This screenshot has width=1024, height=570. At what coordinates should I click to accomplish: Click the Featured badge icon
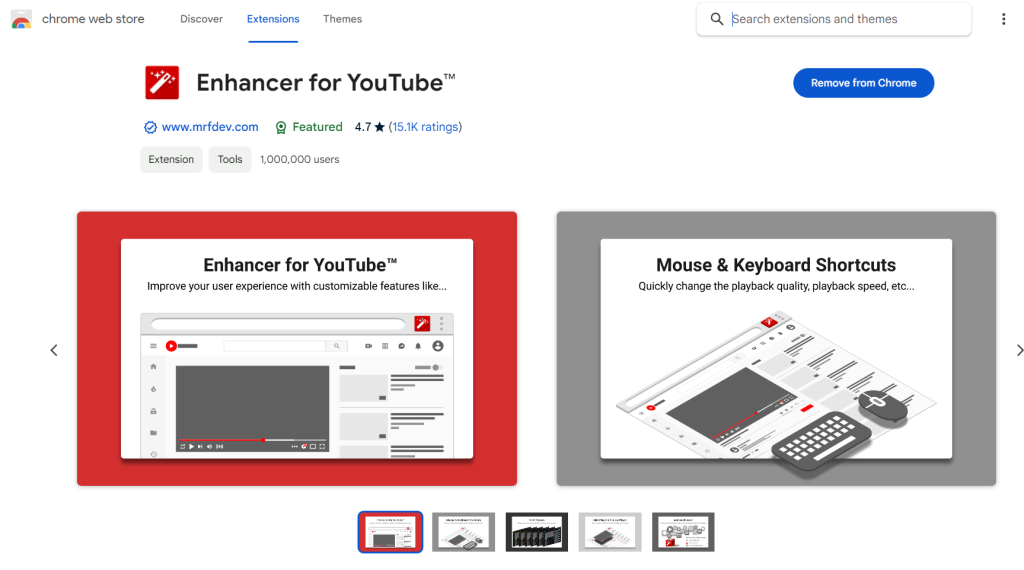(281, 127)
